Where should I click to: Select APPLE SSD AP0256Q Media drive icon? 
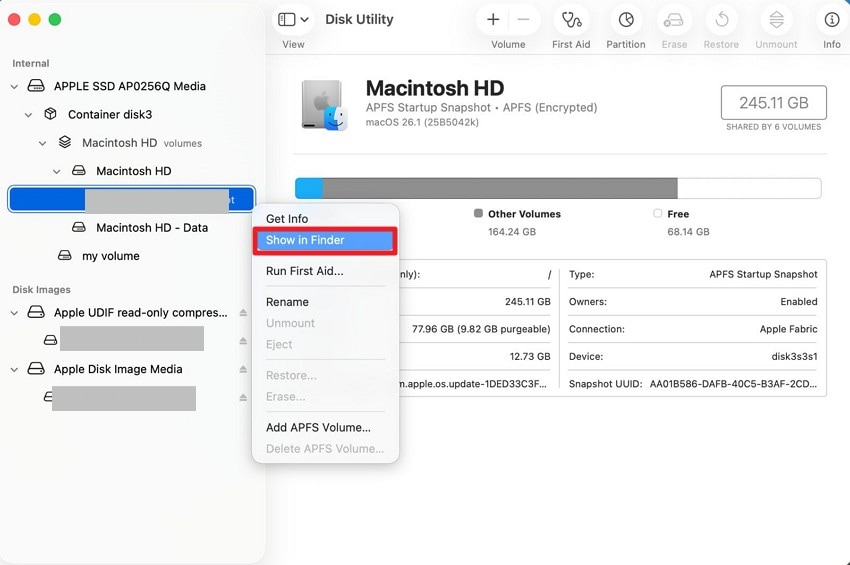pyautogui.click(x=36, y=86)
